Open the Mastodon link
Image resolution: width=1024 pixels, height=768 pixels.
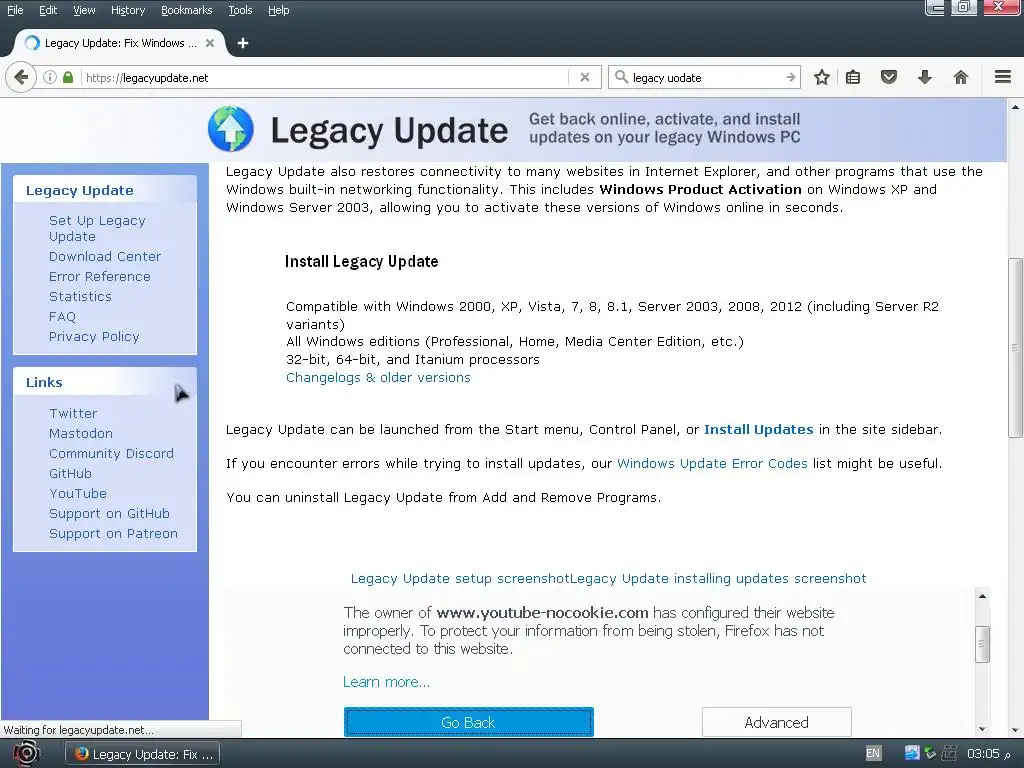coord(81,434)
